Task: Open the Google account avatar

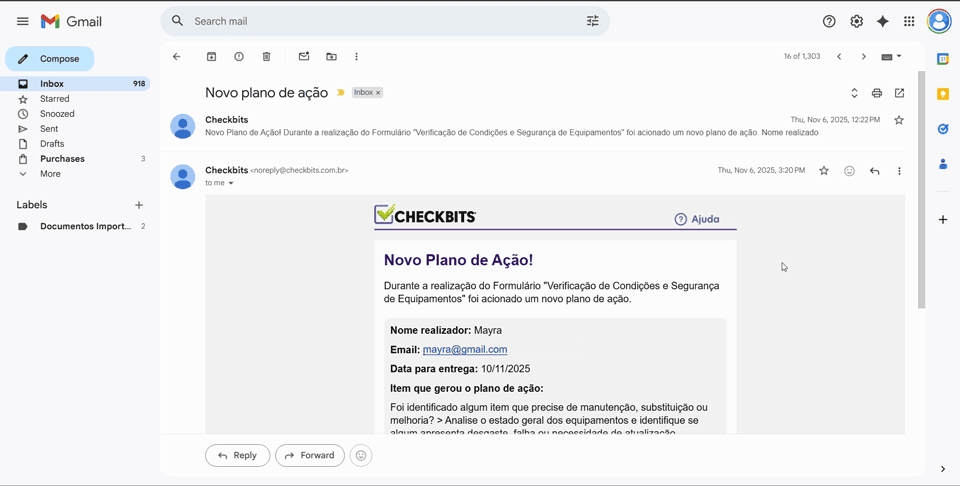Action: [x=939, y=21]
